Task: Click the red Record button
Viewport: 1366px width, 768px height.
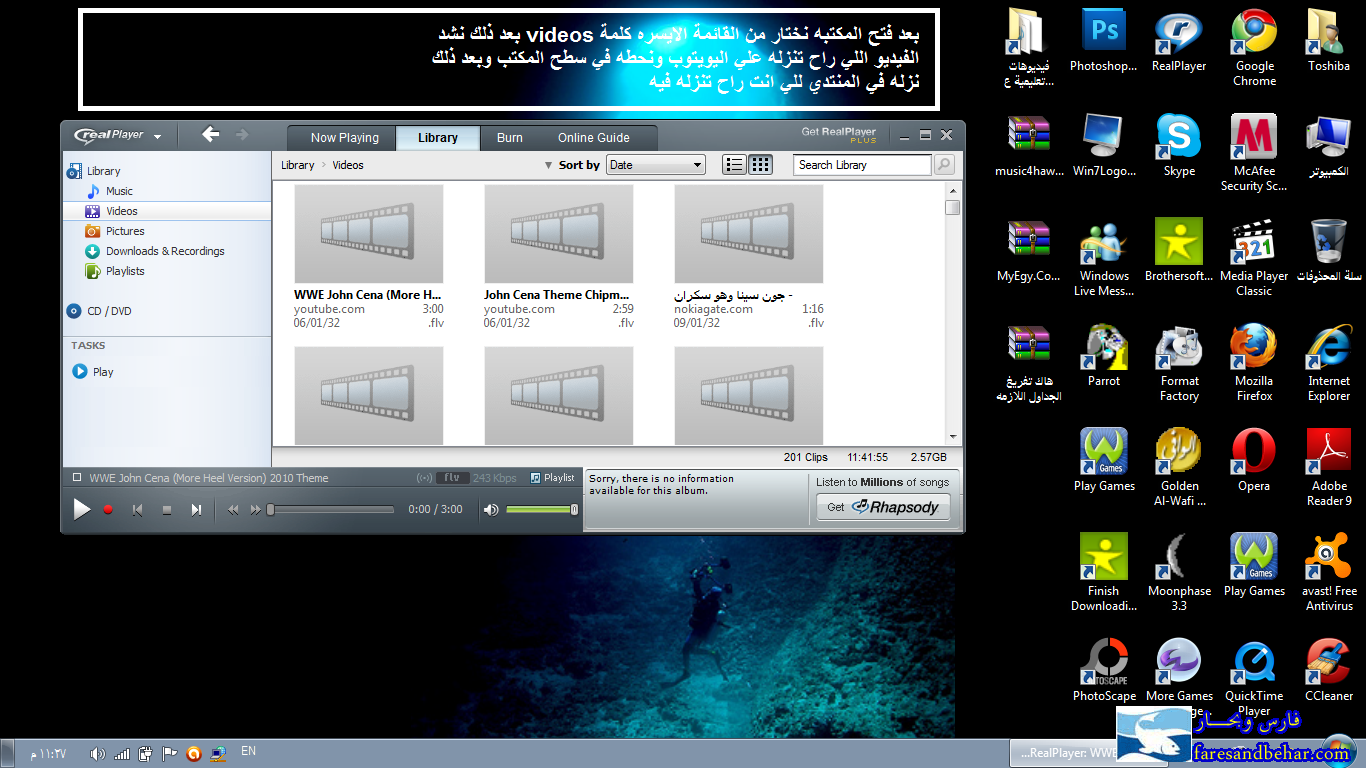Action: (x=108, y=510)
